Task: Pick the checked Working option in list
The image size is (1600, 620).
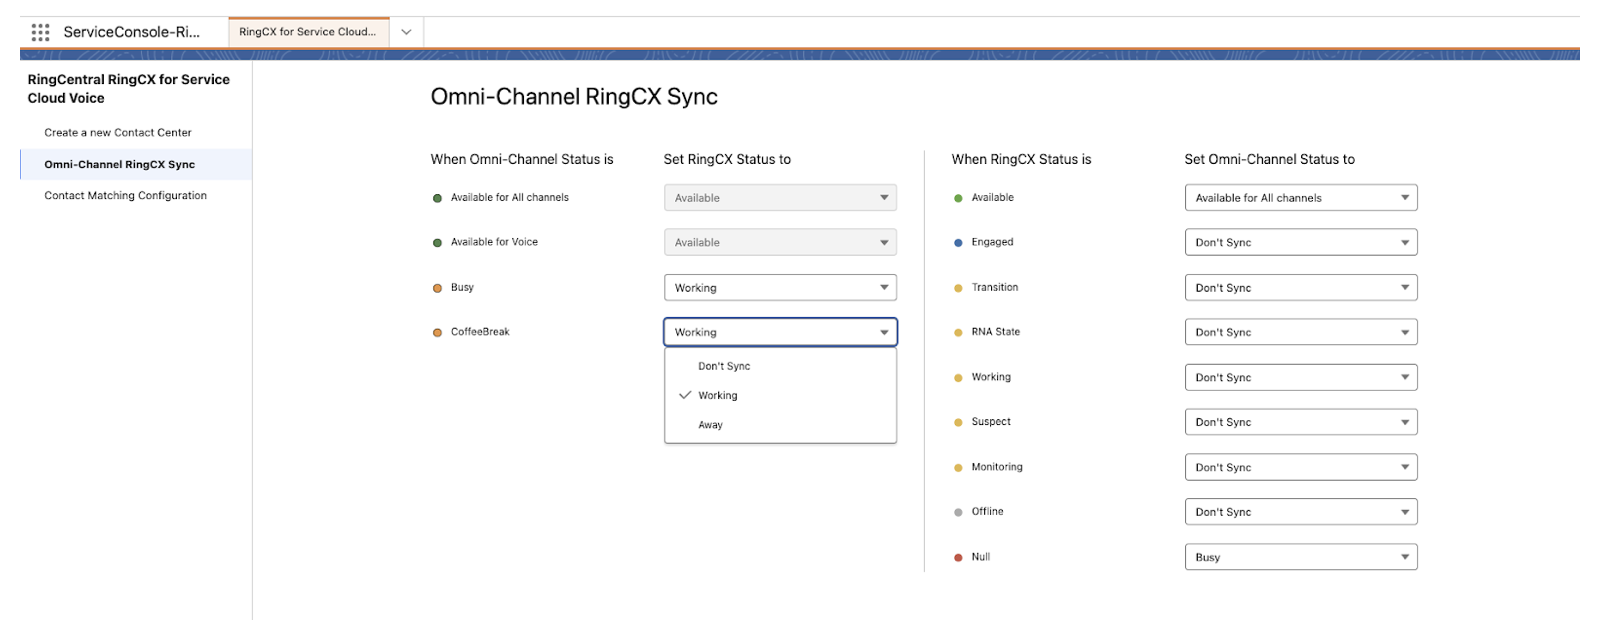Action: coord(718,396)
